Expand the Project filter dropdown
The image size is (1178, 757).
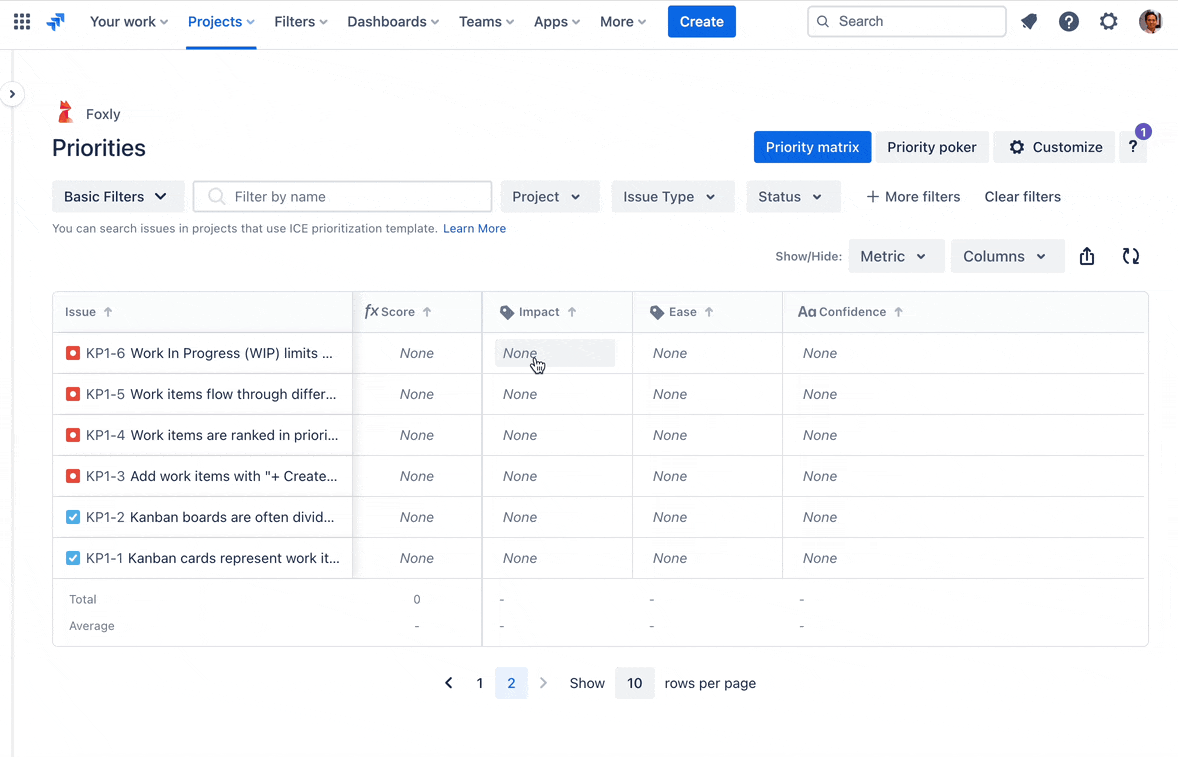(x=550, y=197)
